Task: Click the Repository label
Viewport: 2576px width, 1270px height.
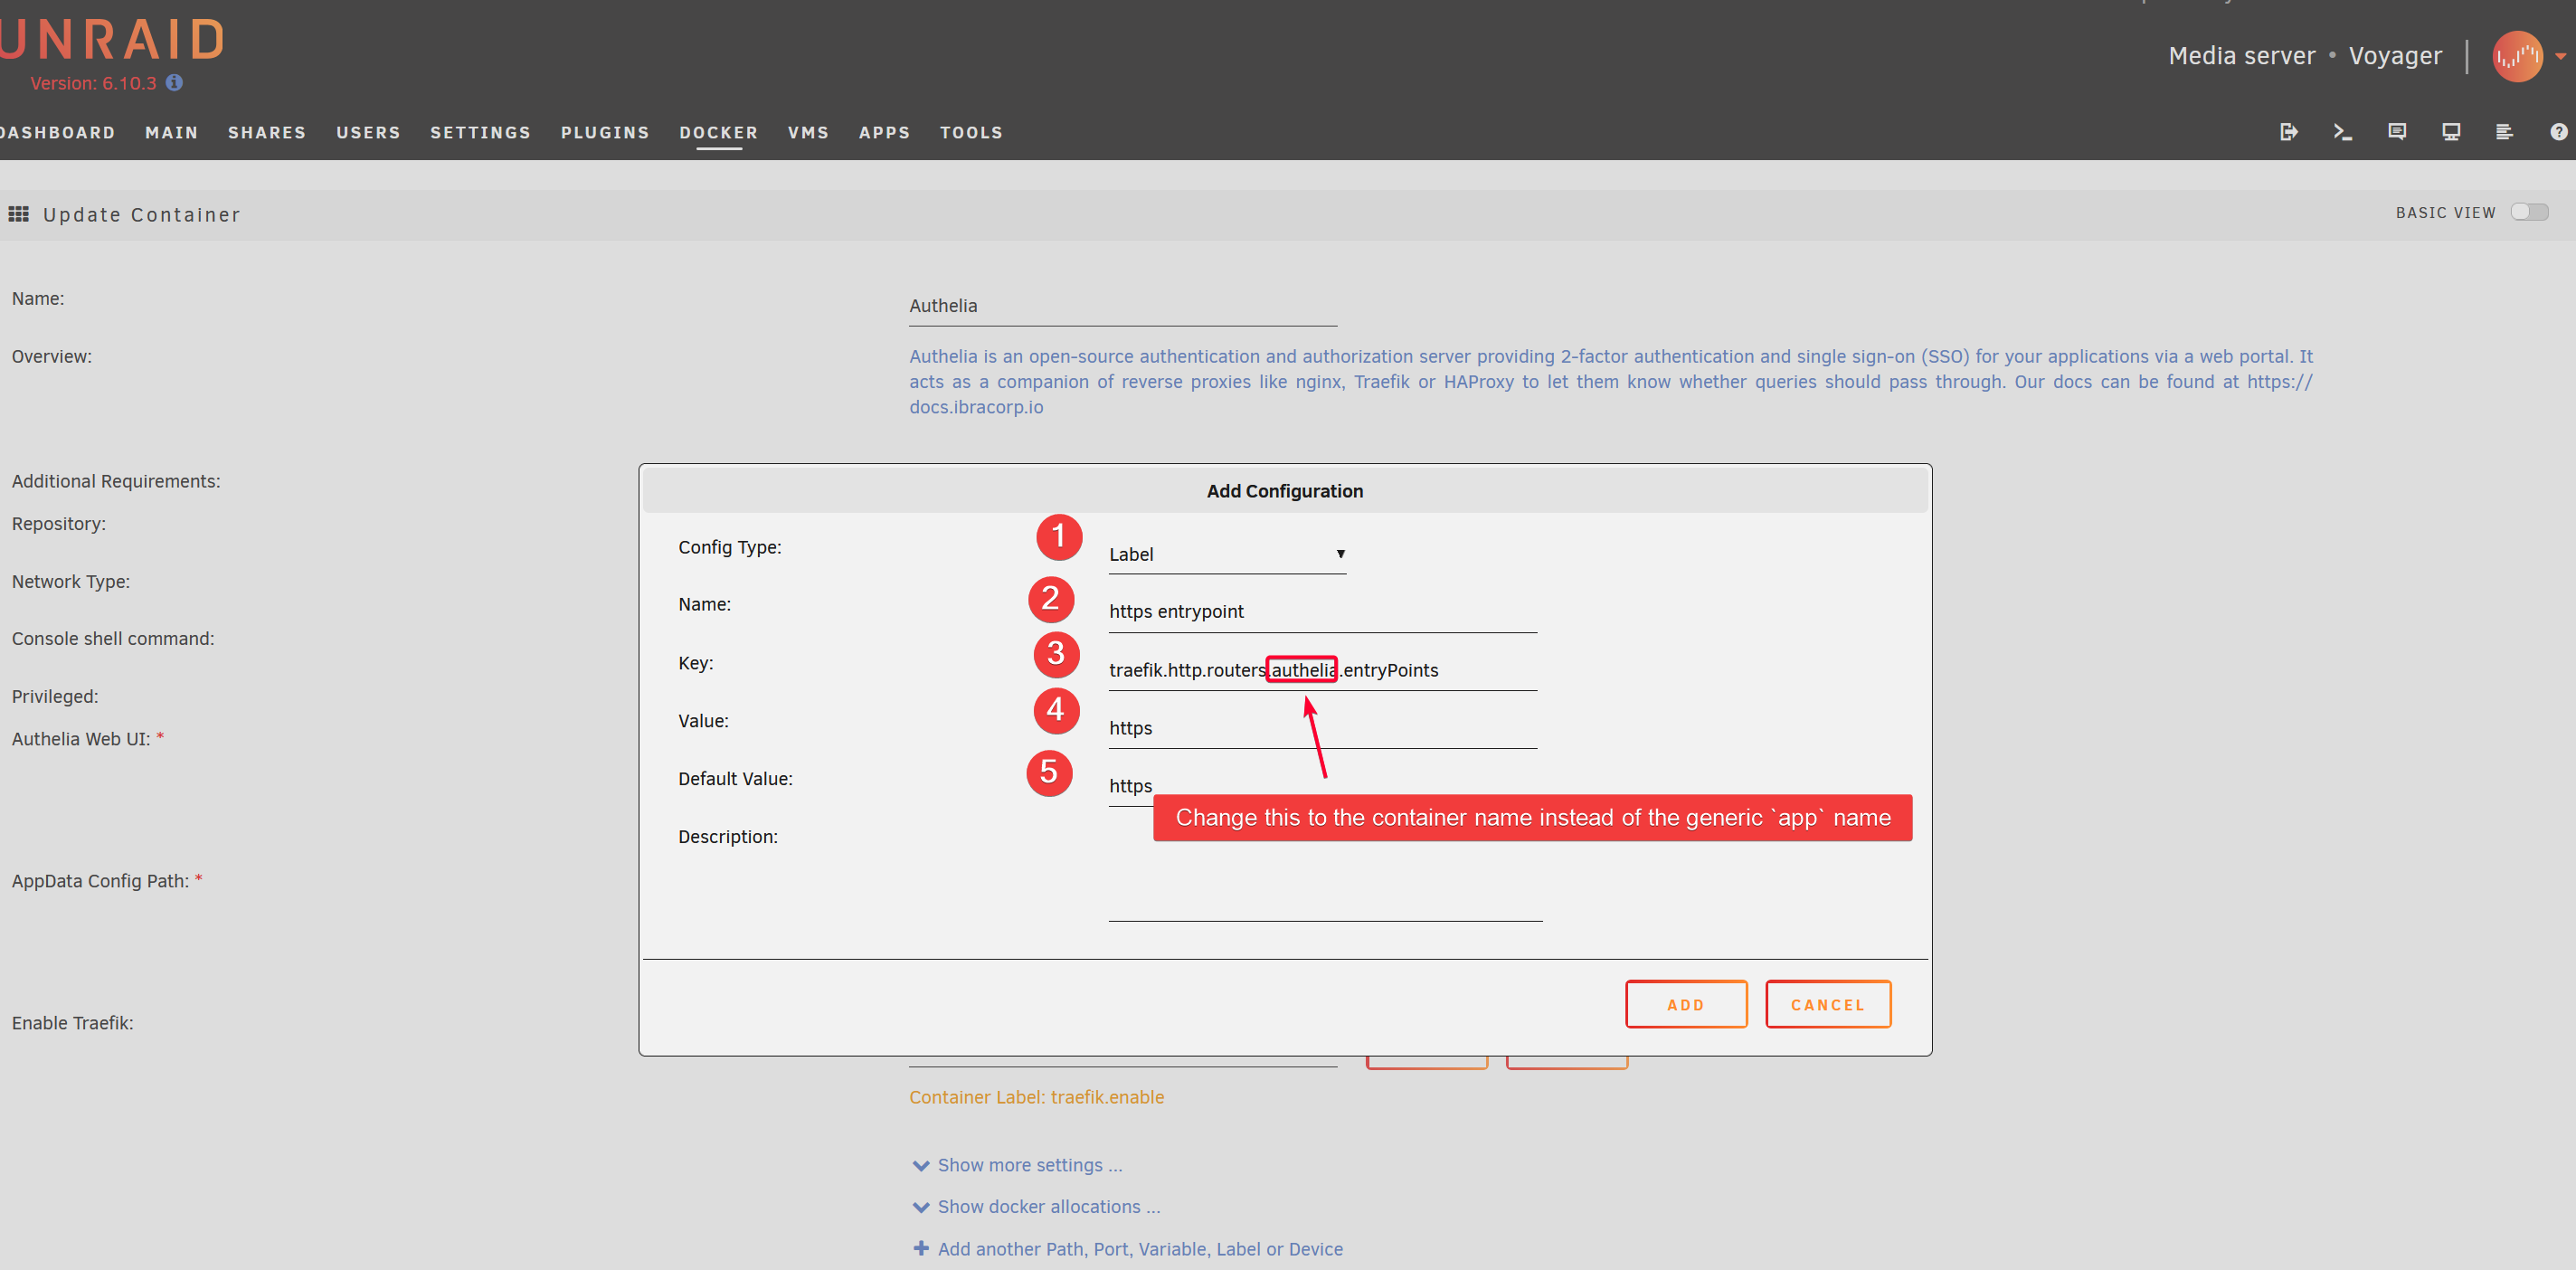Action: point(59,523)
